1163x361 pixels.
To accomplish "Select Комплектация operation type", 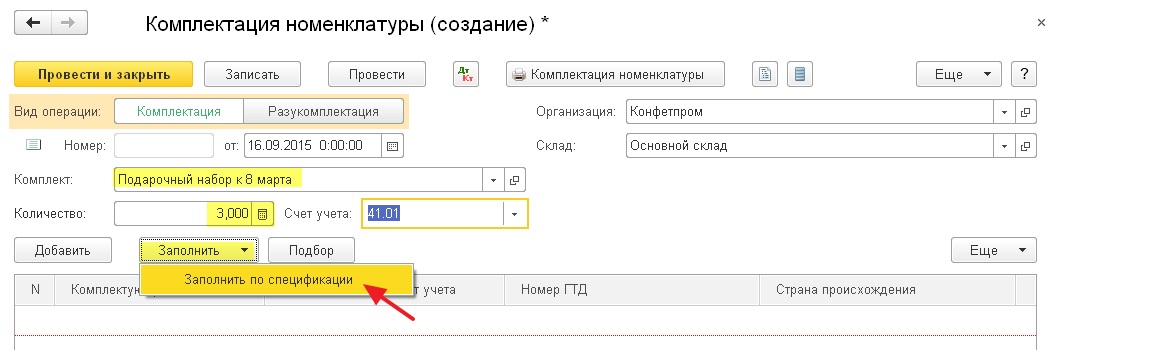I will (179, 112).
